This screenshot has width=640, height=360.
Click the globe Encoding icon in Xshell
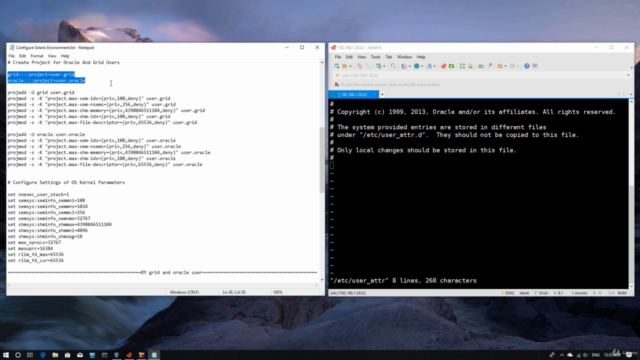[416, 66]
